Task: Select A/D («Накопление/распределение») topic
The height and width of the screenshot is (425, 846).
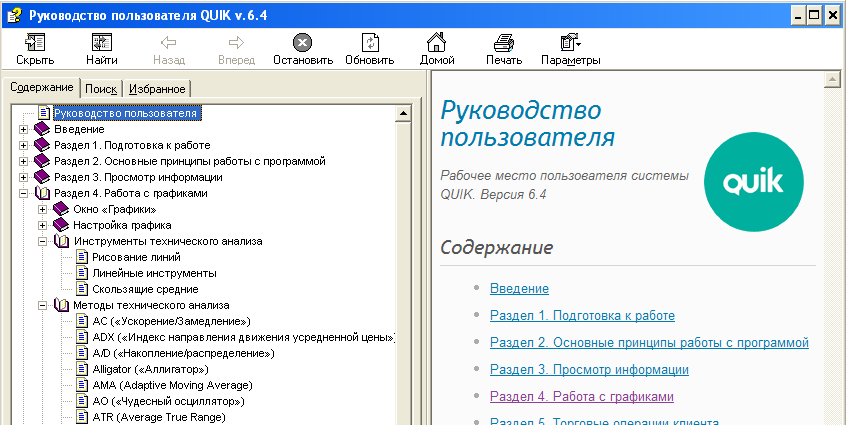Action: coord(183,353)
